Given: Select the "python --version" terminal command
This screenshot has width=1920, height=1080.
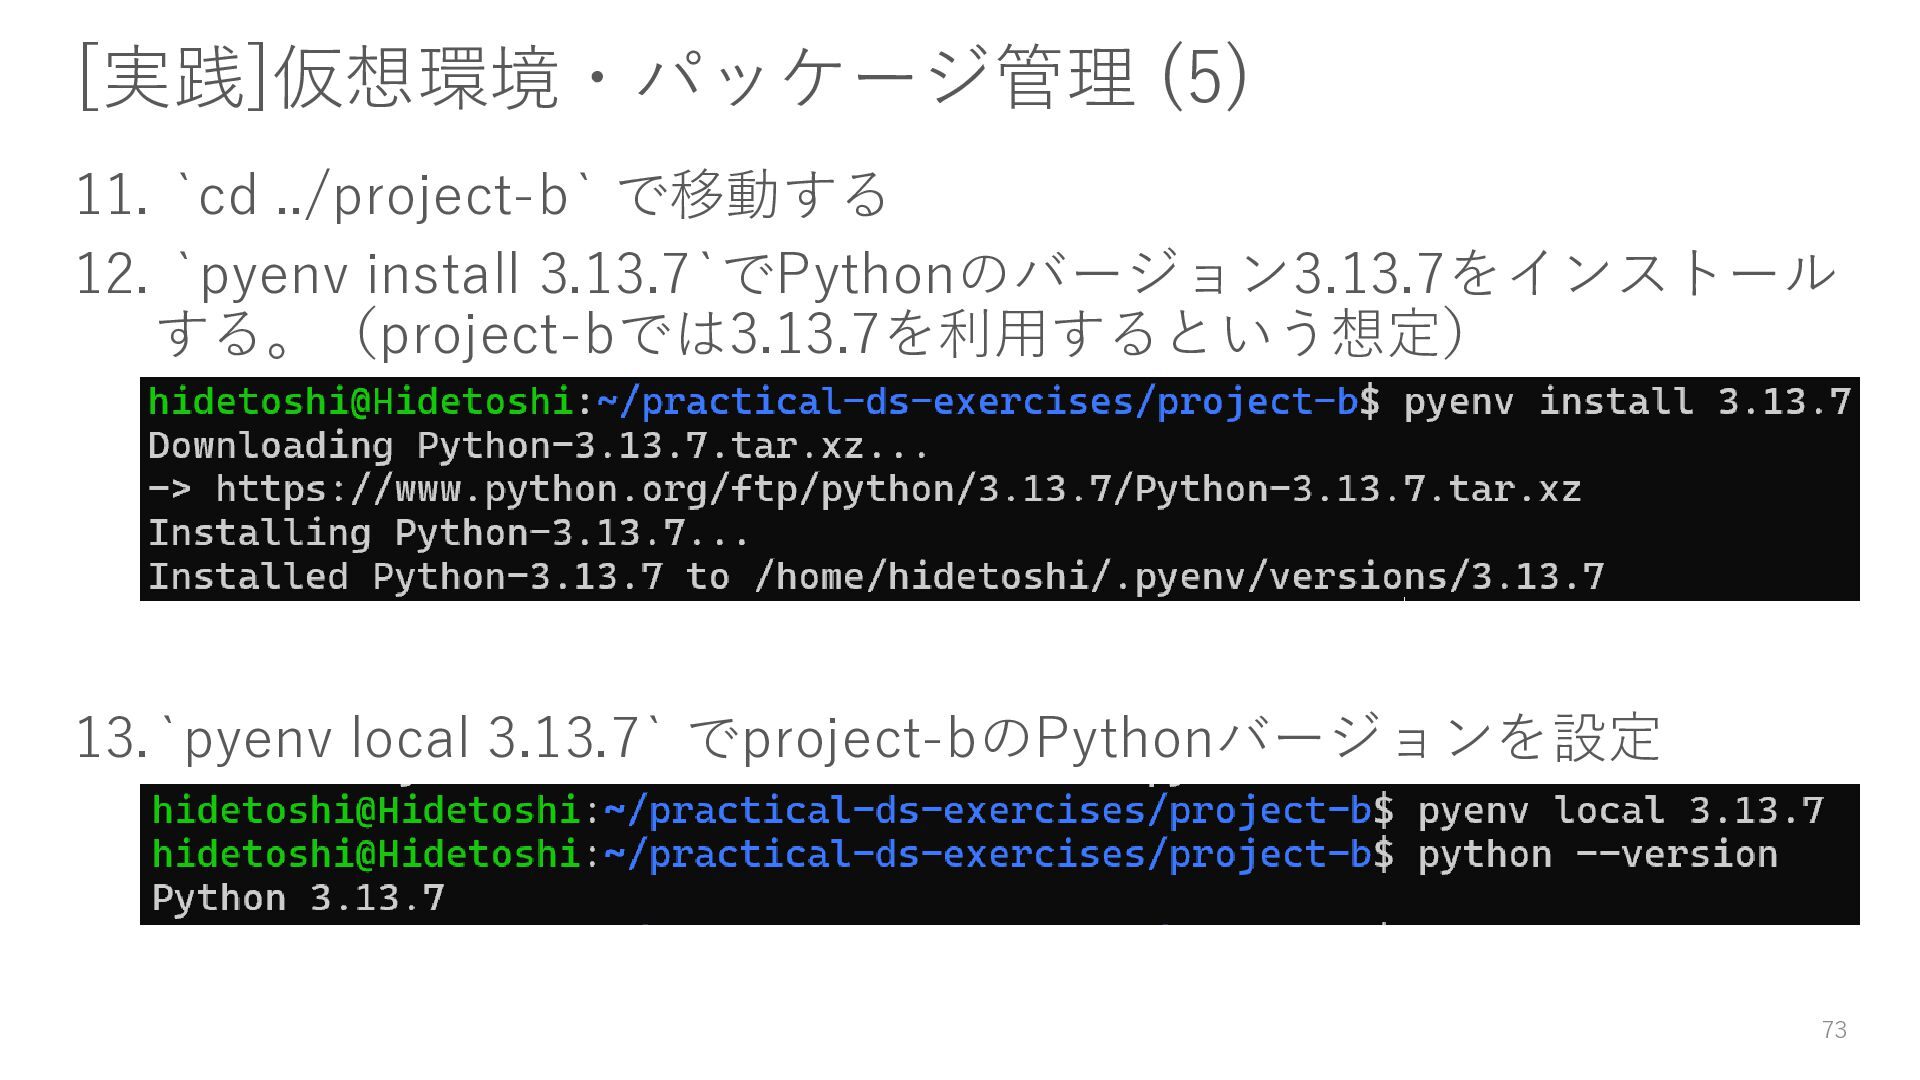Looking at the screenshot, I should pyautogui.click(x=1597, y=855).
